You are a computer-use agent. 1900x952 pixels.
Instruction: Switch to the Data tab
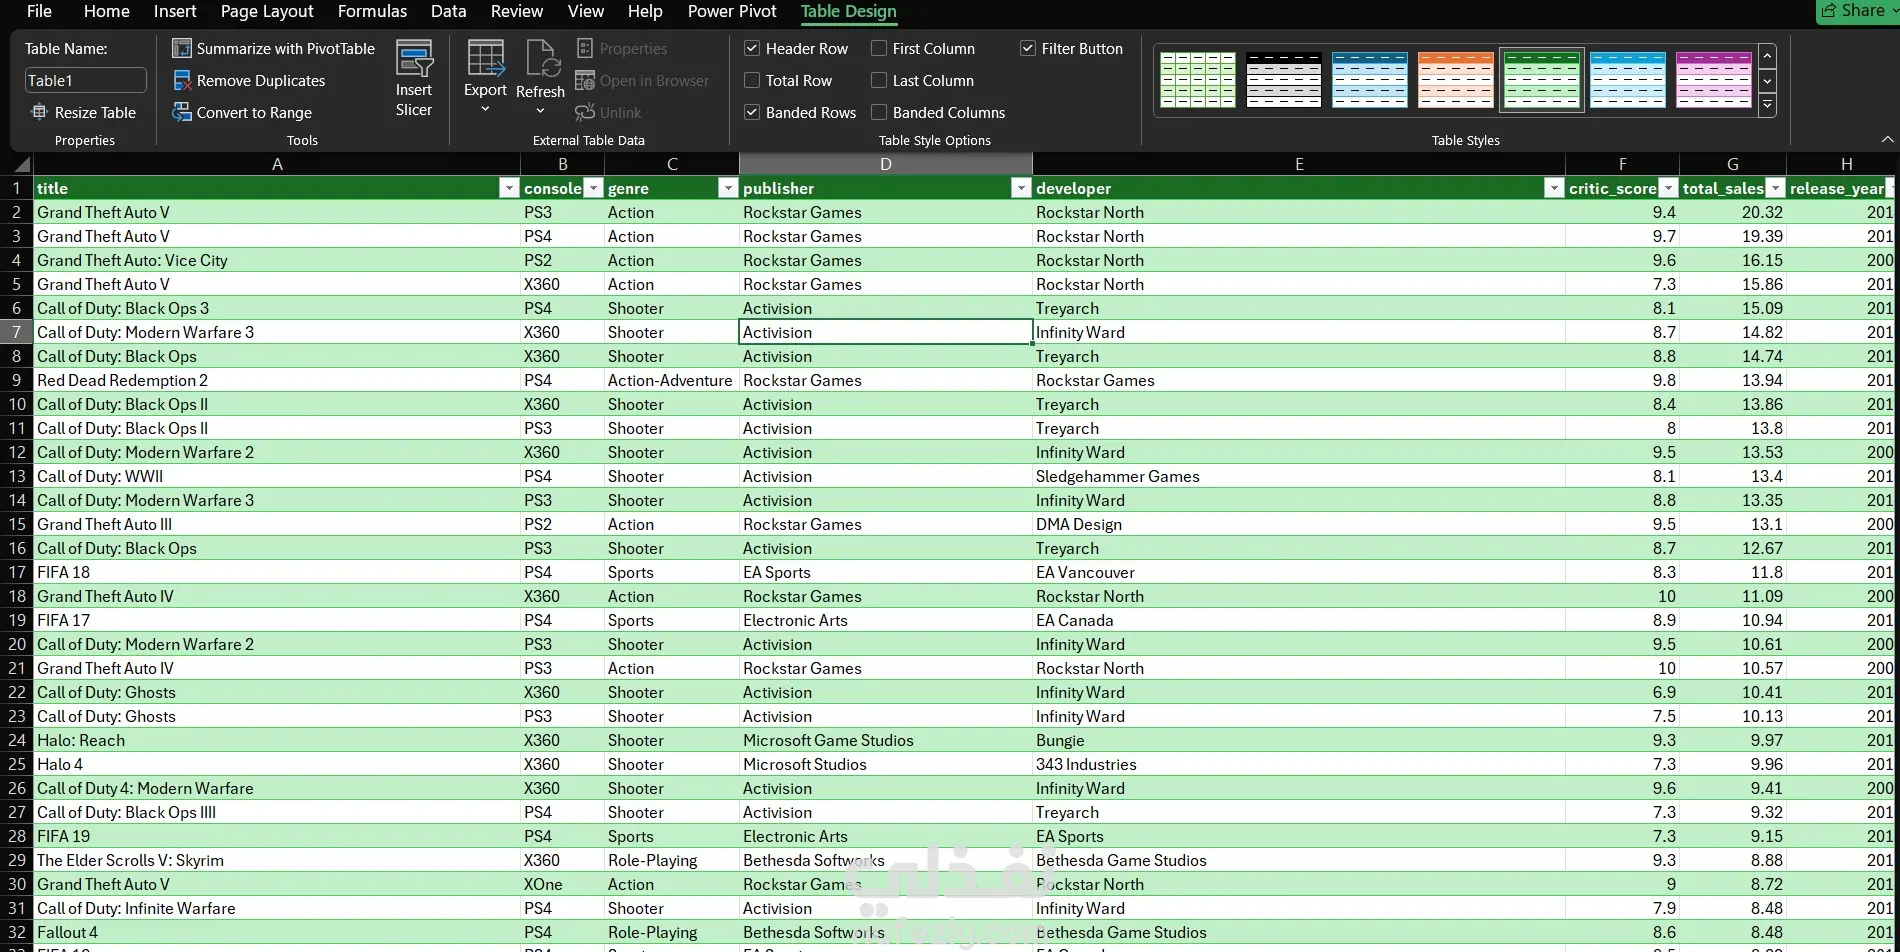pos(448,11)
